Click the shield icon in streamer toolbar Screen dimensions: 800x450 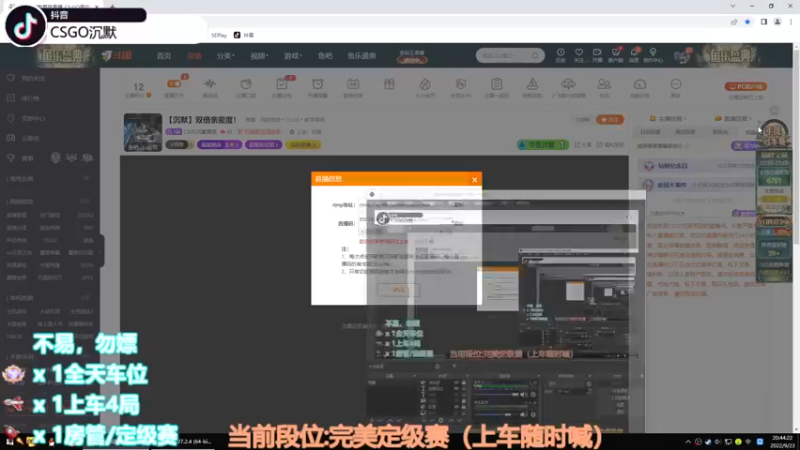click(x=461, y=84)
